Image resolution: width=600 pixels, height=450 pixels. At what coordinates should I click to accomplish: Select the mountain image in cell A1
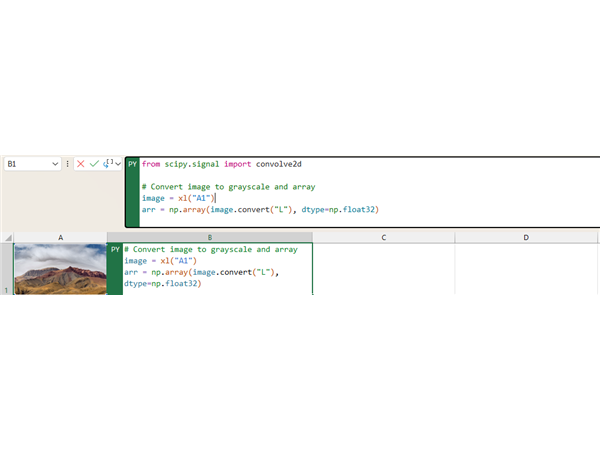point(60,268)
